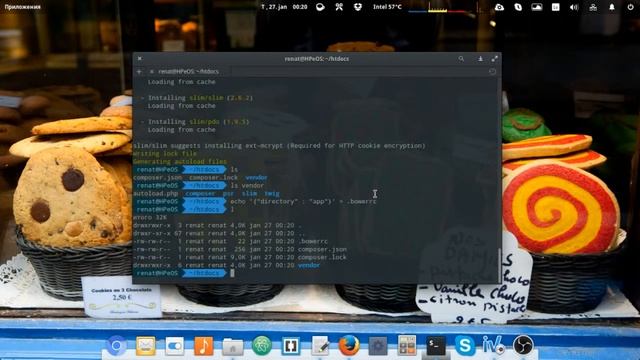Open the network indicator icon
The width and height of the screenshot is (640, 360).
point(593,7)
